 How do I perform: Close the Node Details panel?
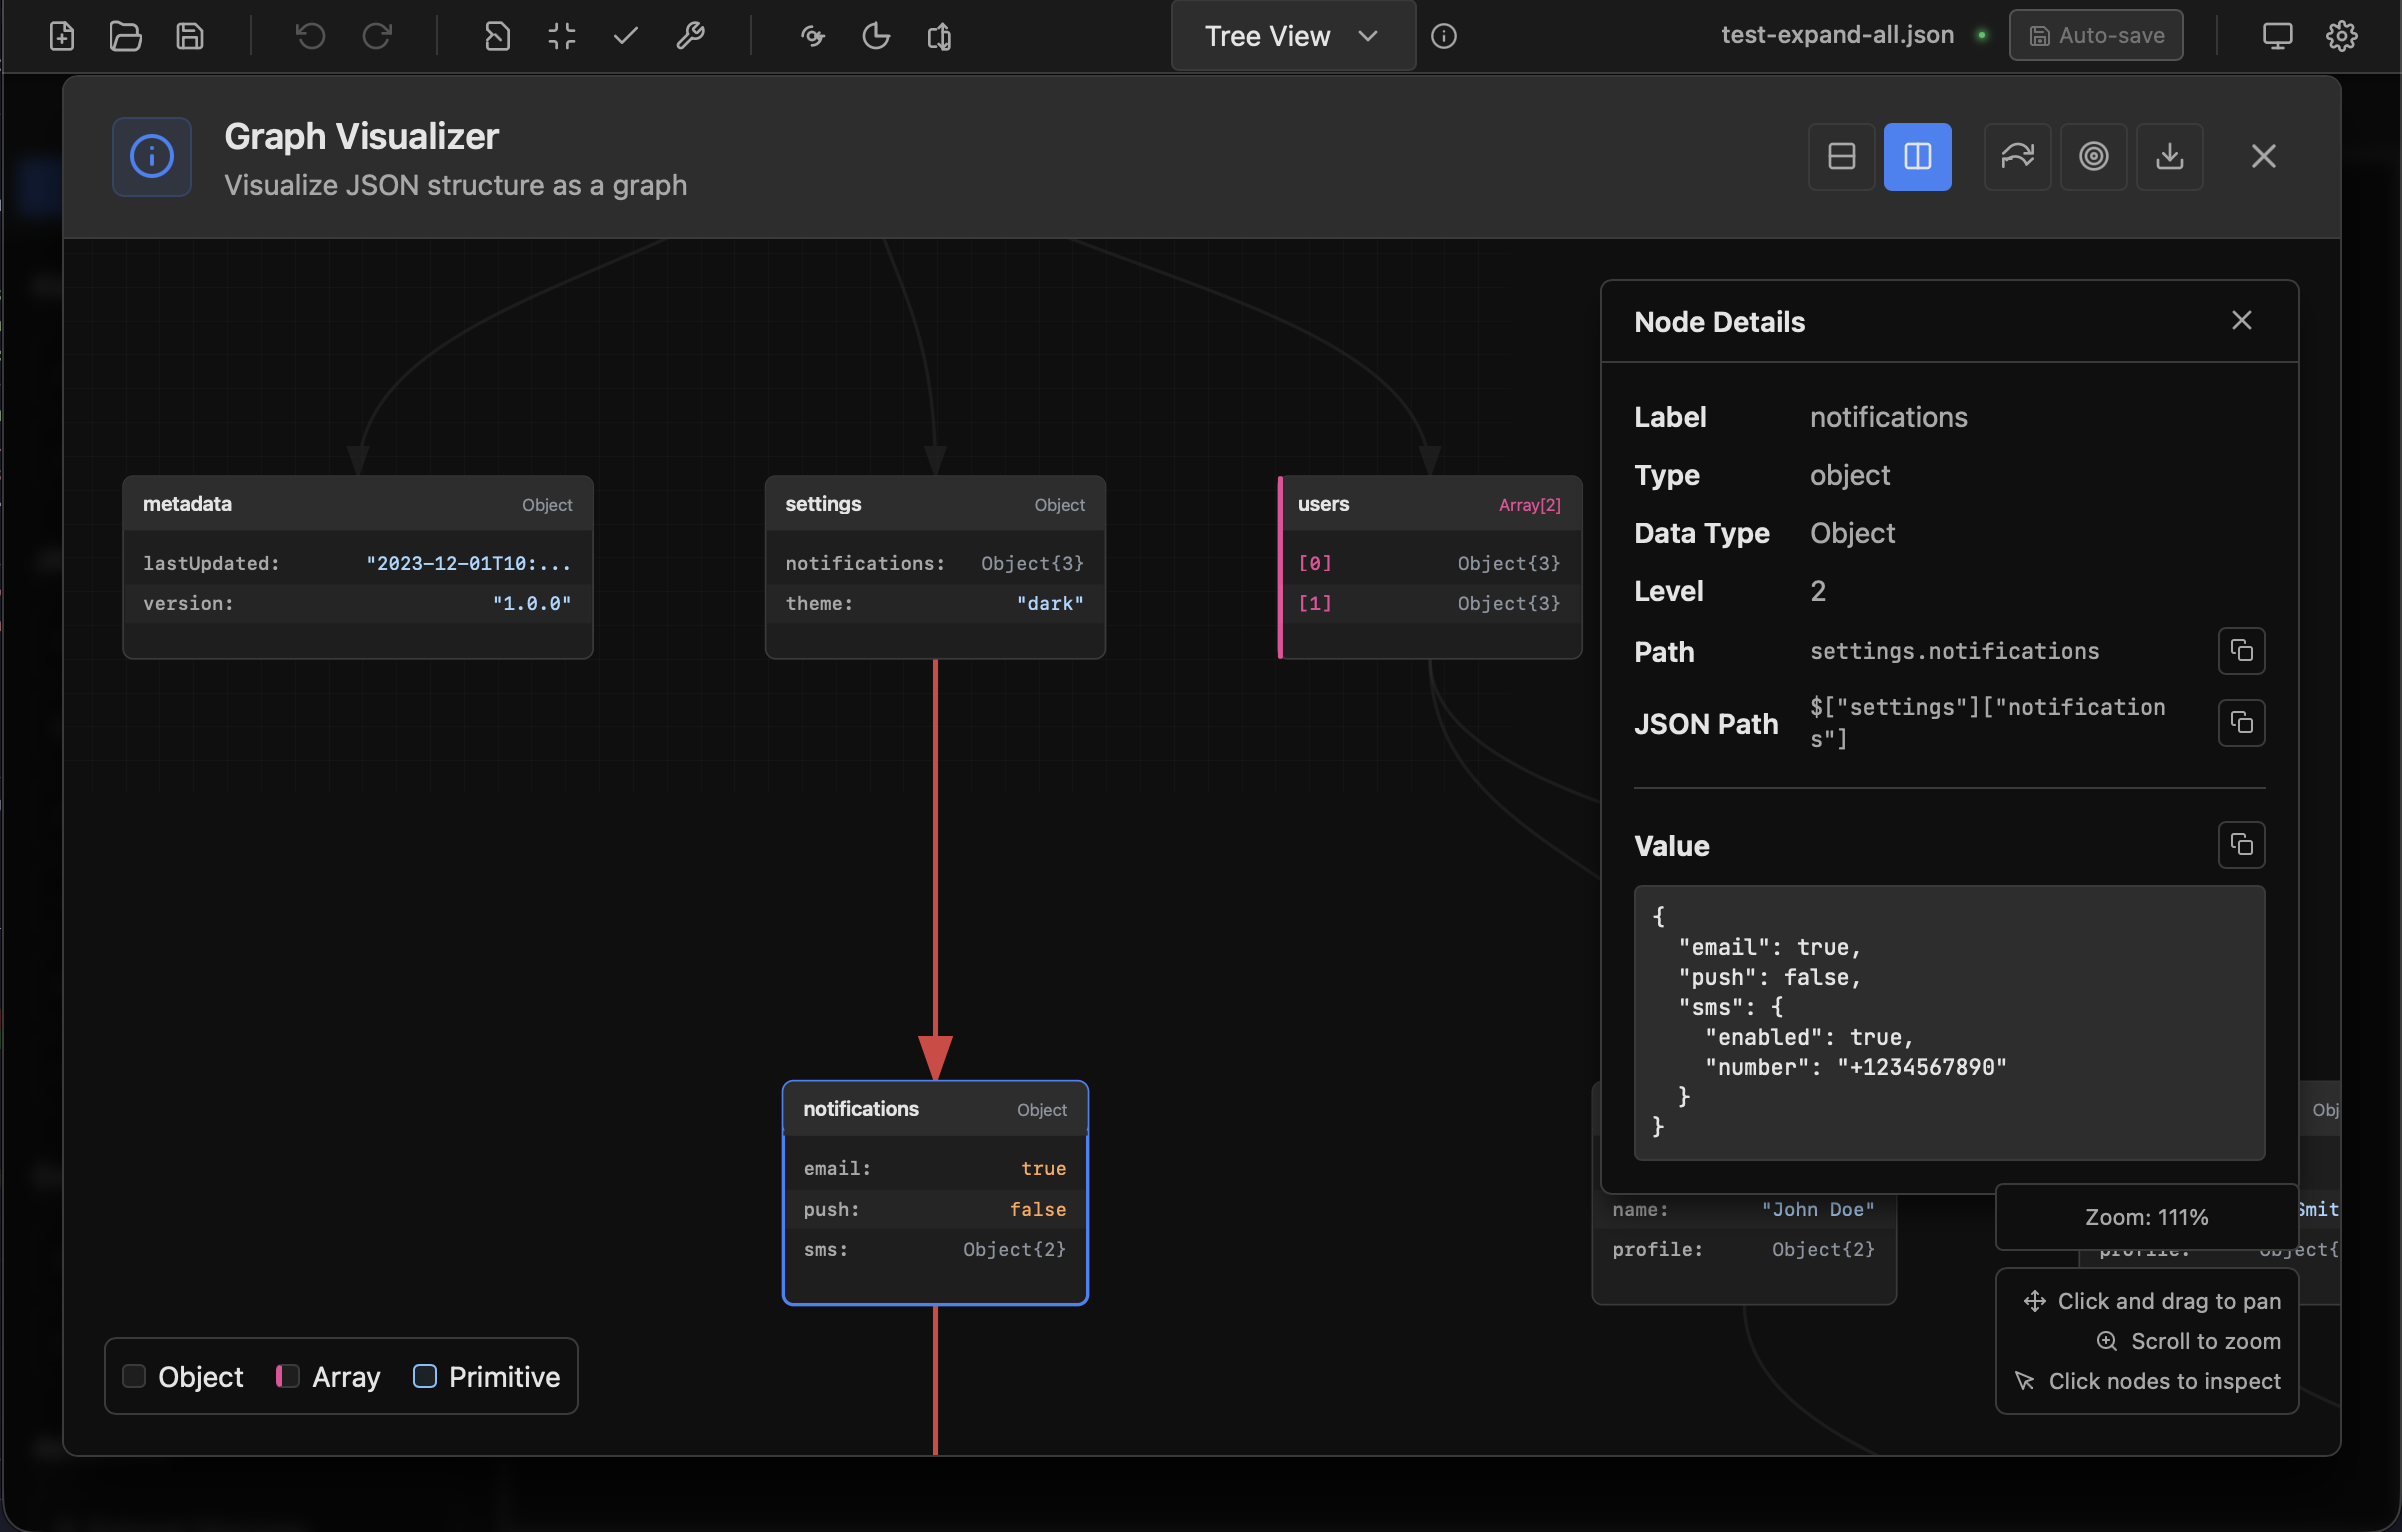(2241, 321)
